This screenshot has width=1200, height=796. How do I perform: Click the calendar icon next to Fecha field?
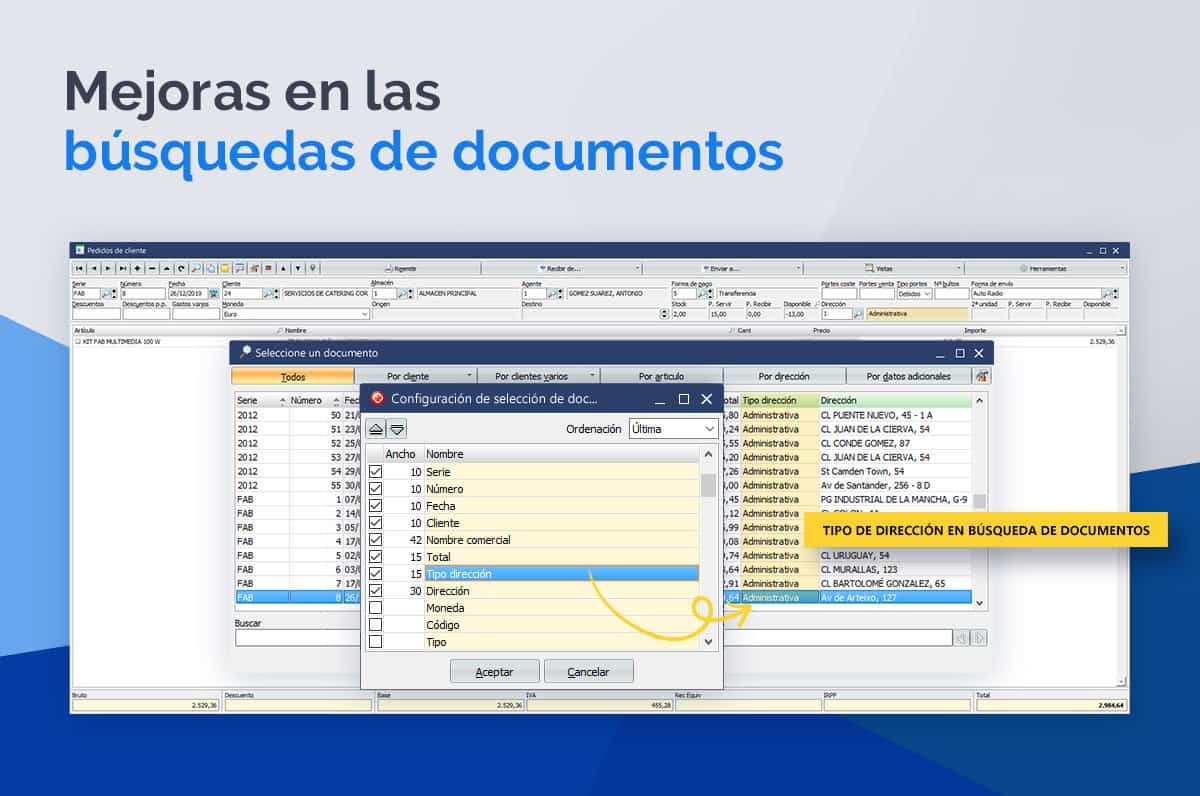213,294
